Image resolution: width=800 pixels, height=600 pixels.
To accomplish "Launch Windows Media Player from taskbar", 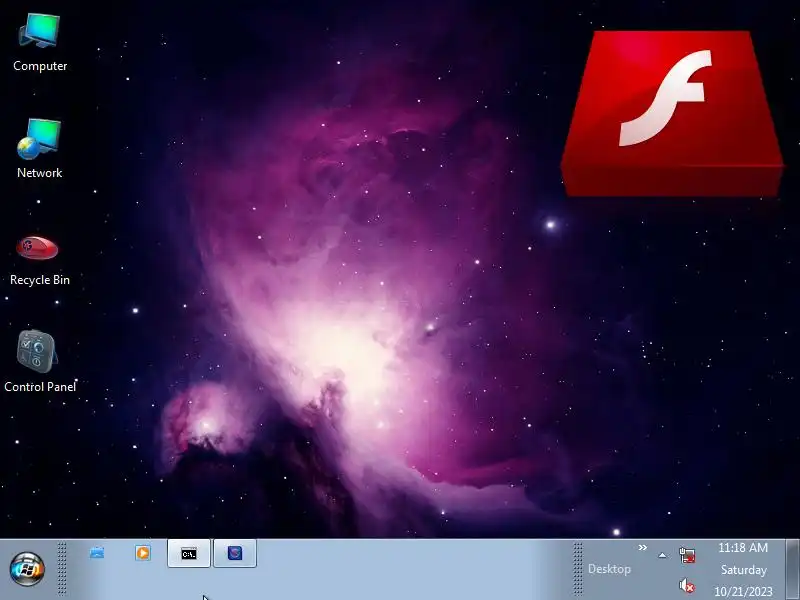I will 143,553.
